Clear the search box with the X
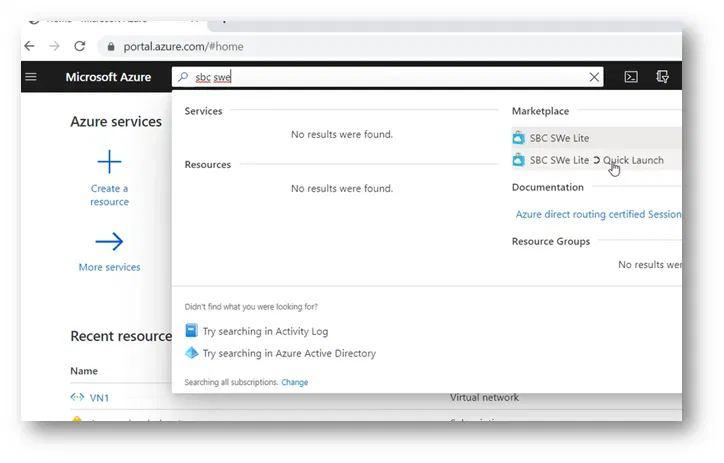The height and width of the screenshot is (463, 724). click(595, 77)
